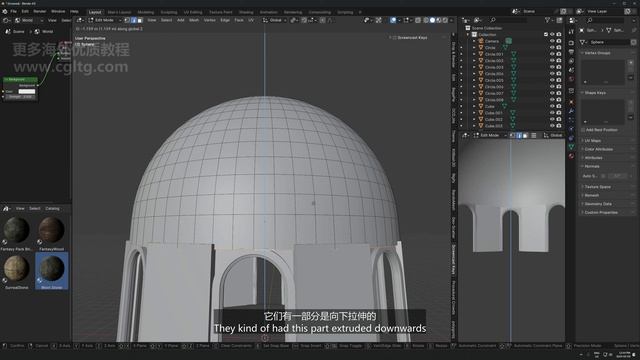The height and width of the screenshot is (360, 640).
Task: Select the FantasyWood material thumbnail
Action: (x=51, y=233)
